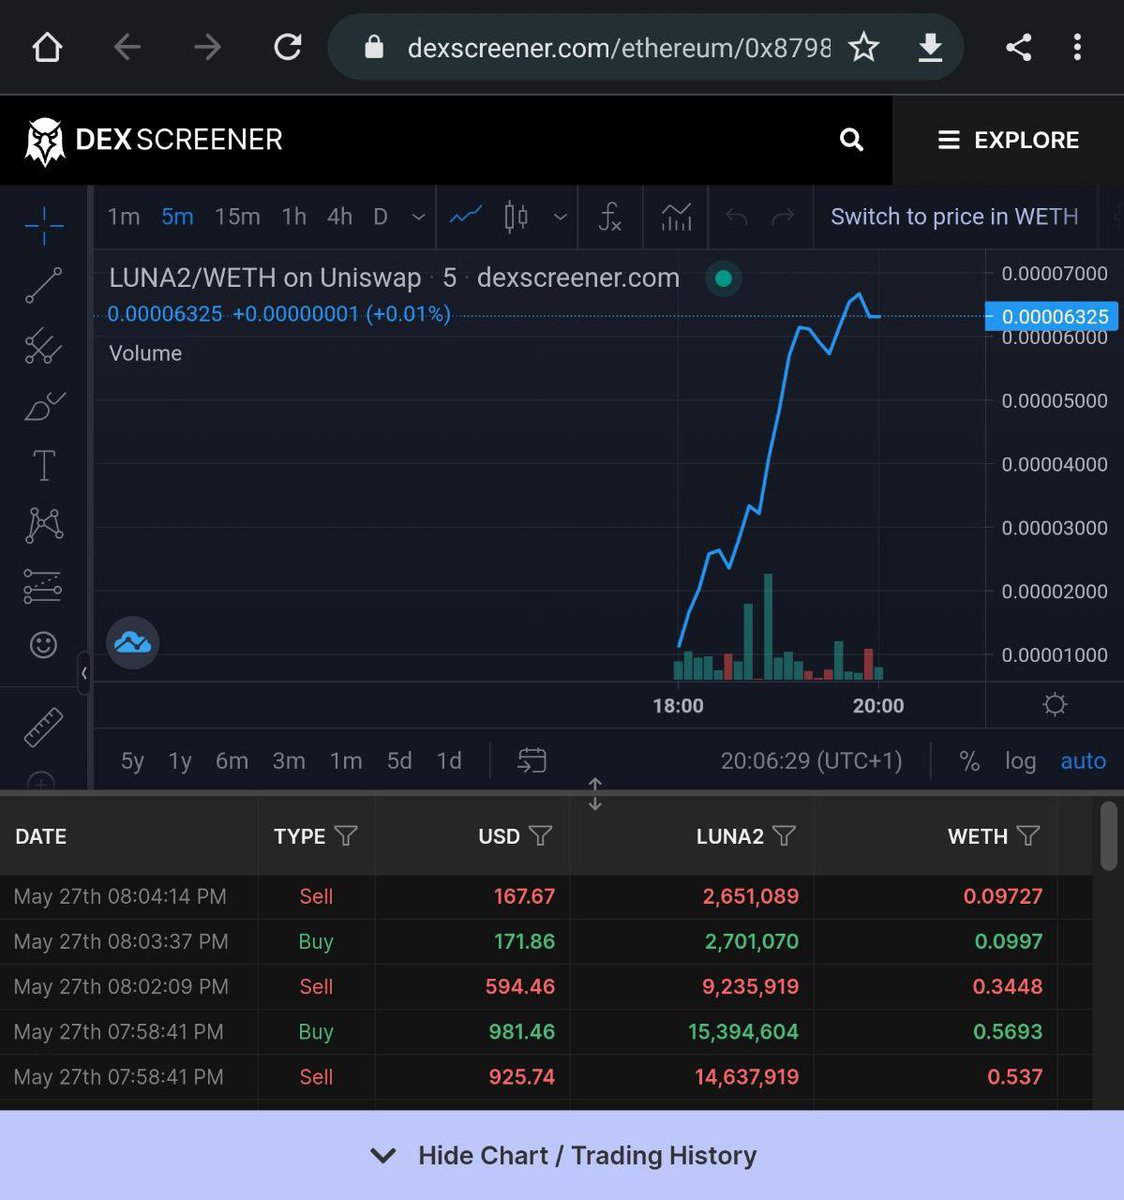Open the go-to-date calendar icon

pyautogui.click(x=531, y=761)
